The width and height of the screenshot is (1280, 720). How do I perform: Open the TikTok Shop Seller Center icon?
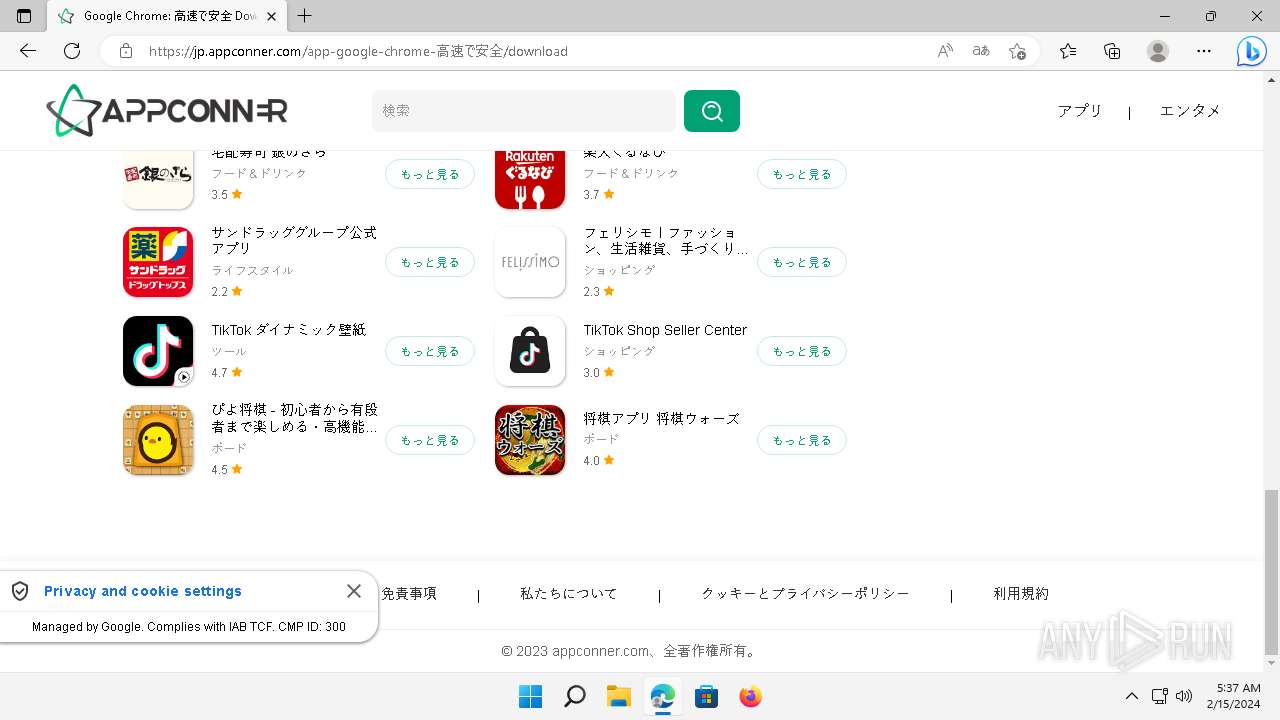pos(530,351)
